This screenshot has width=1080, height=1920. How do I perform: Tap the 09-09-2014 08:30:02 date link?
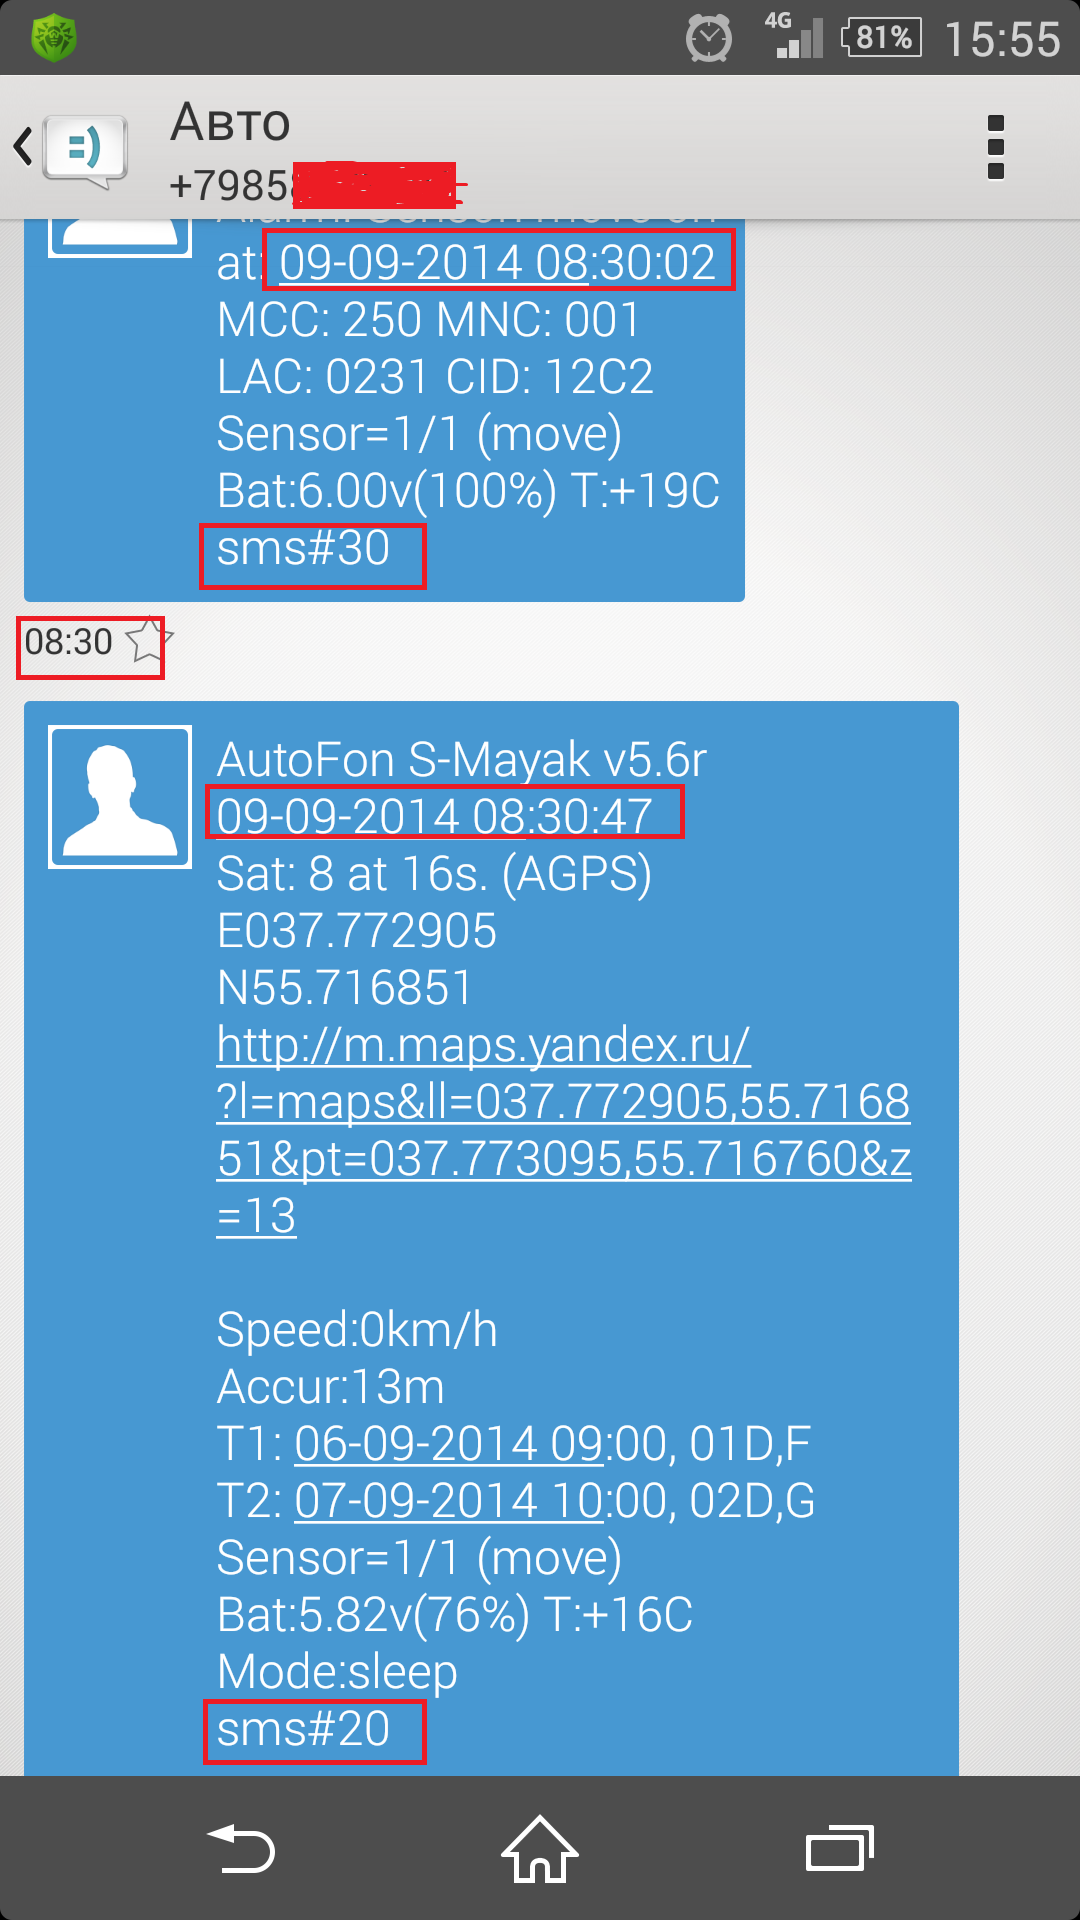click(x=497, y=263)
